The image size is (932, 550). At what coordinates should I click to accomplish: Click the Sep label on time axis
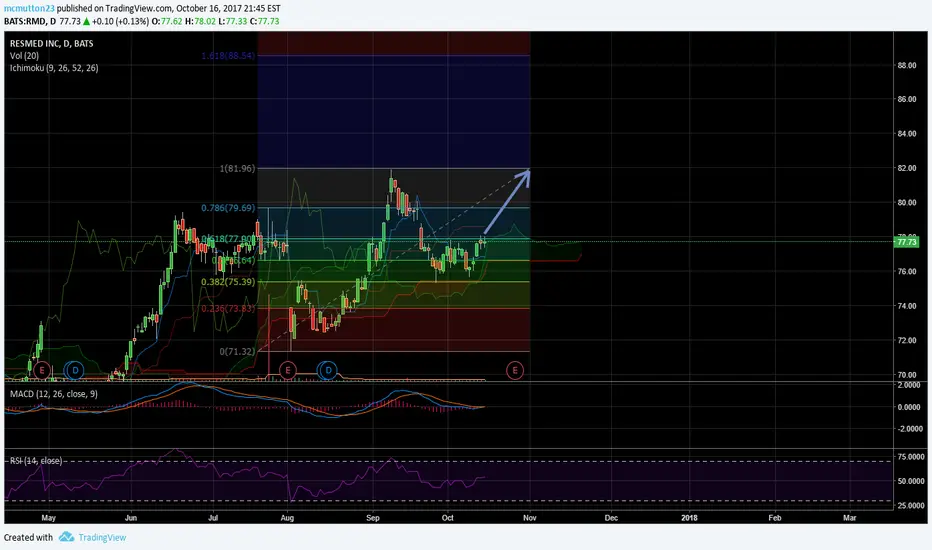[x=373, y=518]
